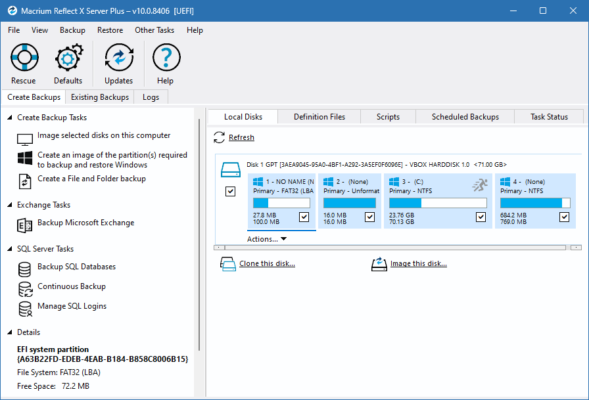Click the Continuous Backup database icon
This screenshot has height=400, width=589.
click(25, 289)
